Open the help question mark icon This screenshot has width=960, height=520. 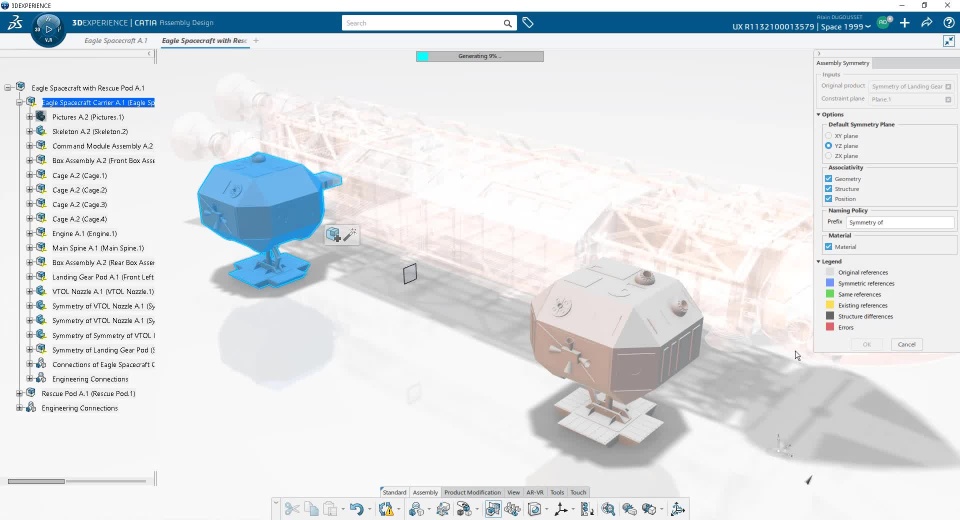click(949, 23)
